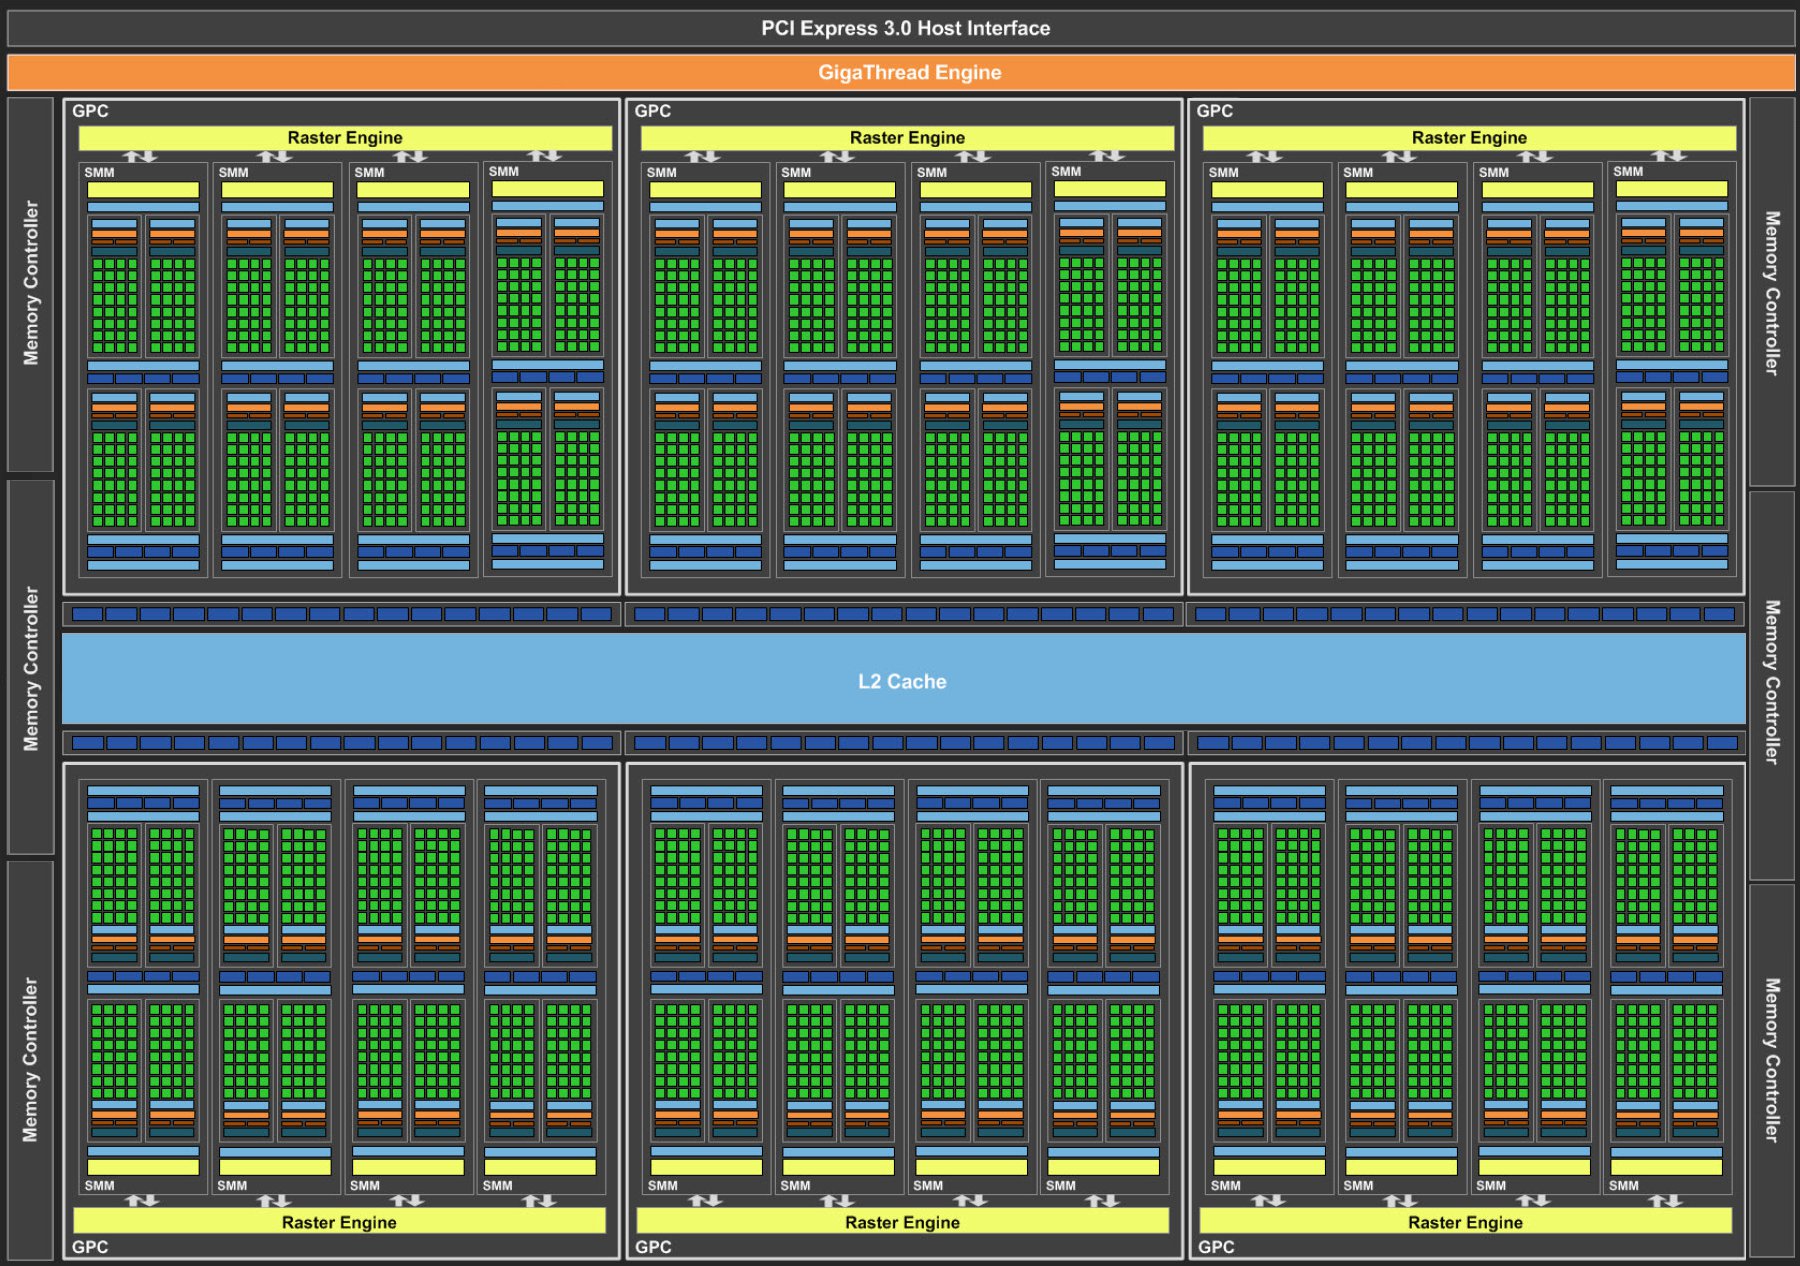Click the GPC label of the bottom-right cluster
Viewport: 1800px width, 1266px height.
1216,1246
